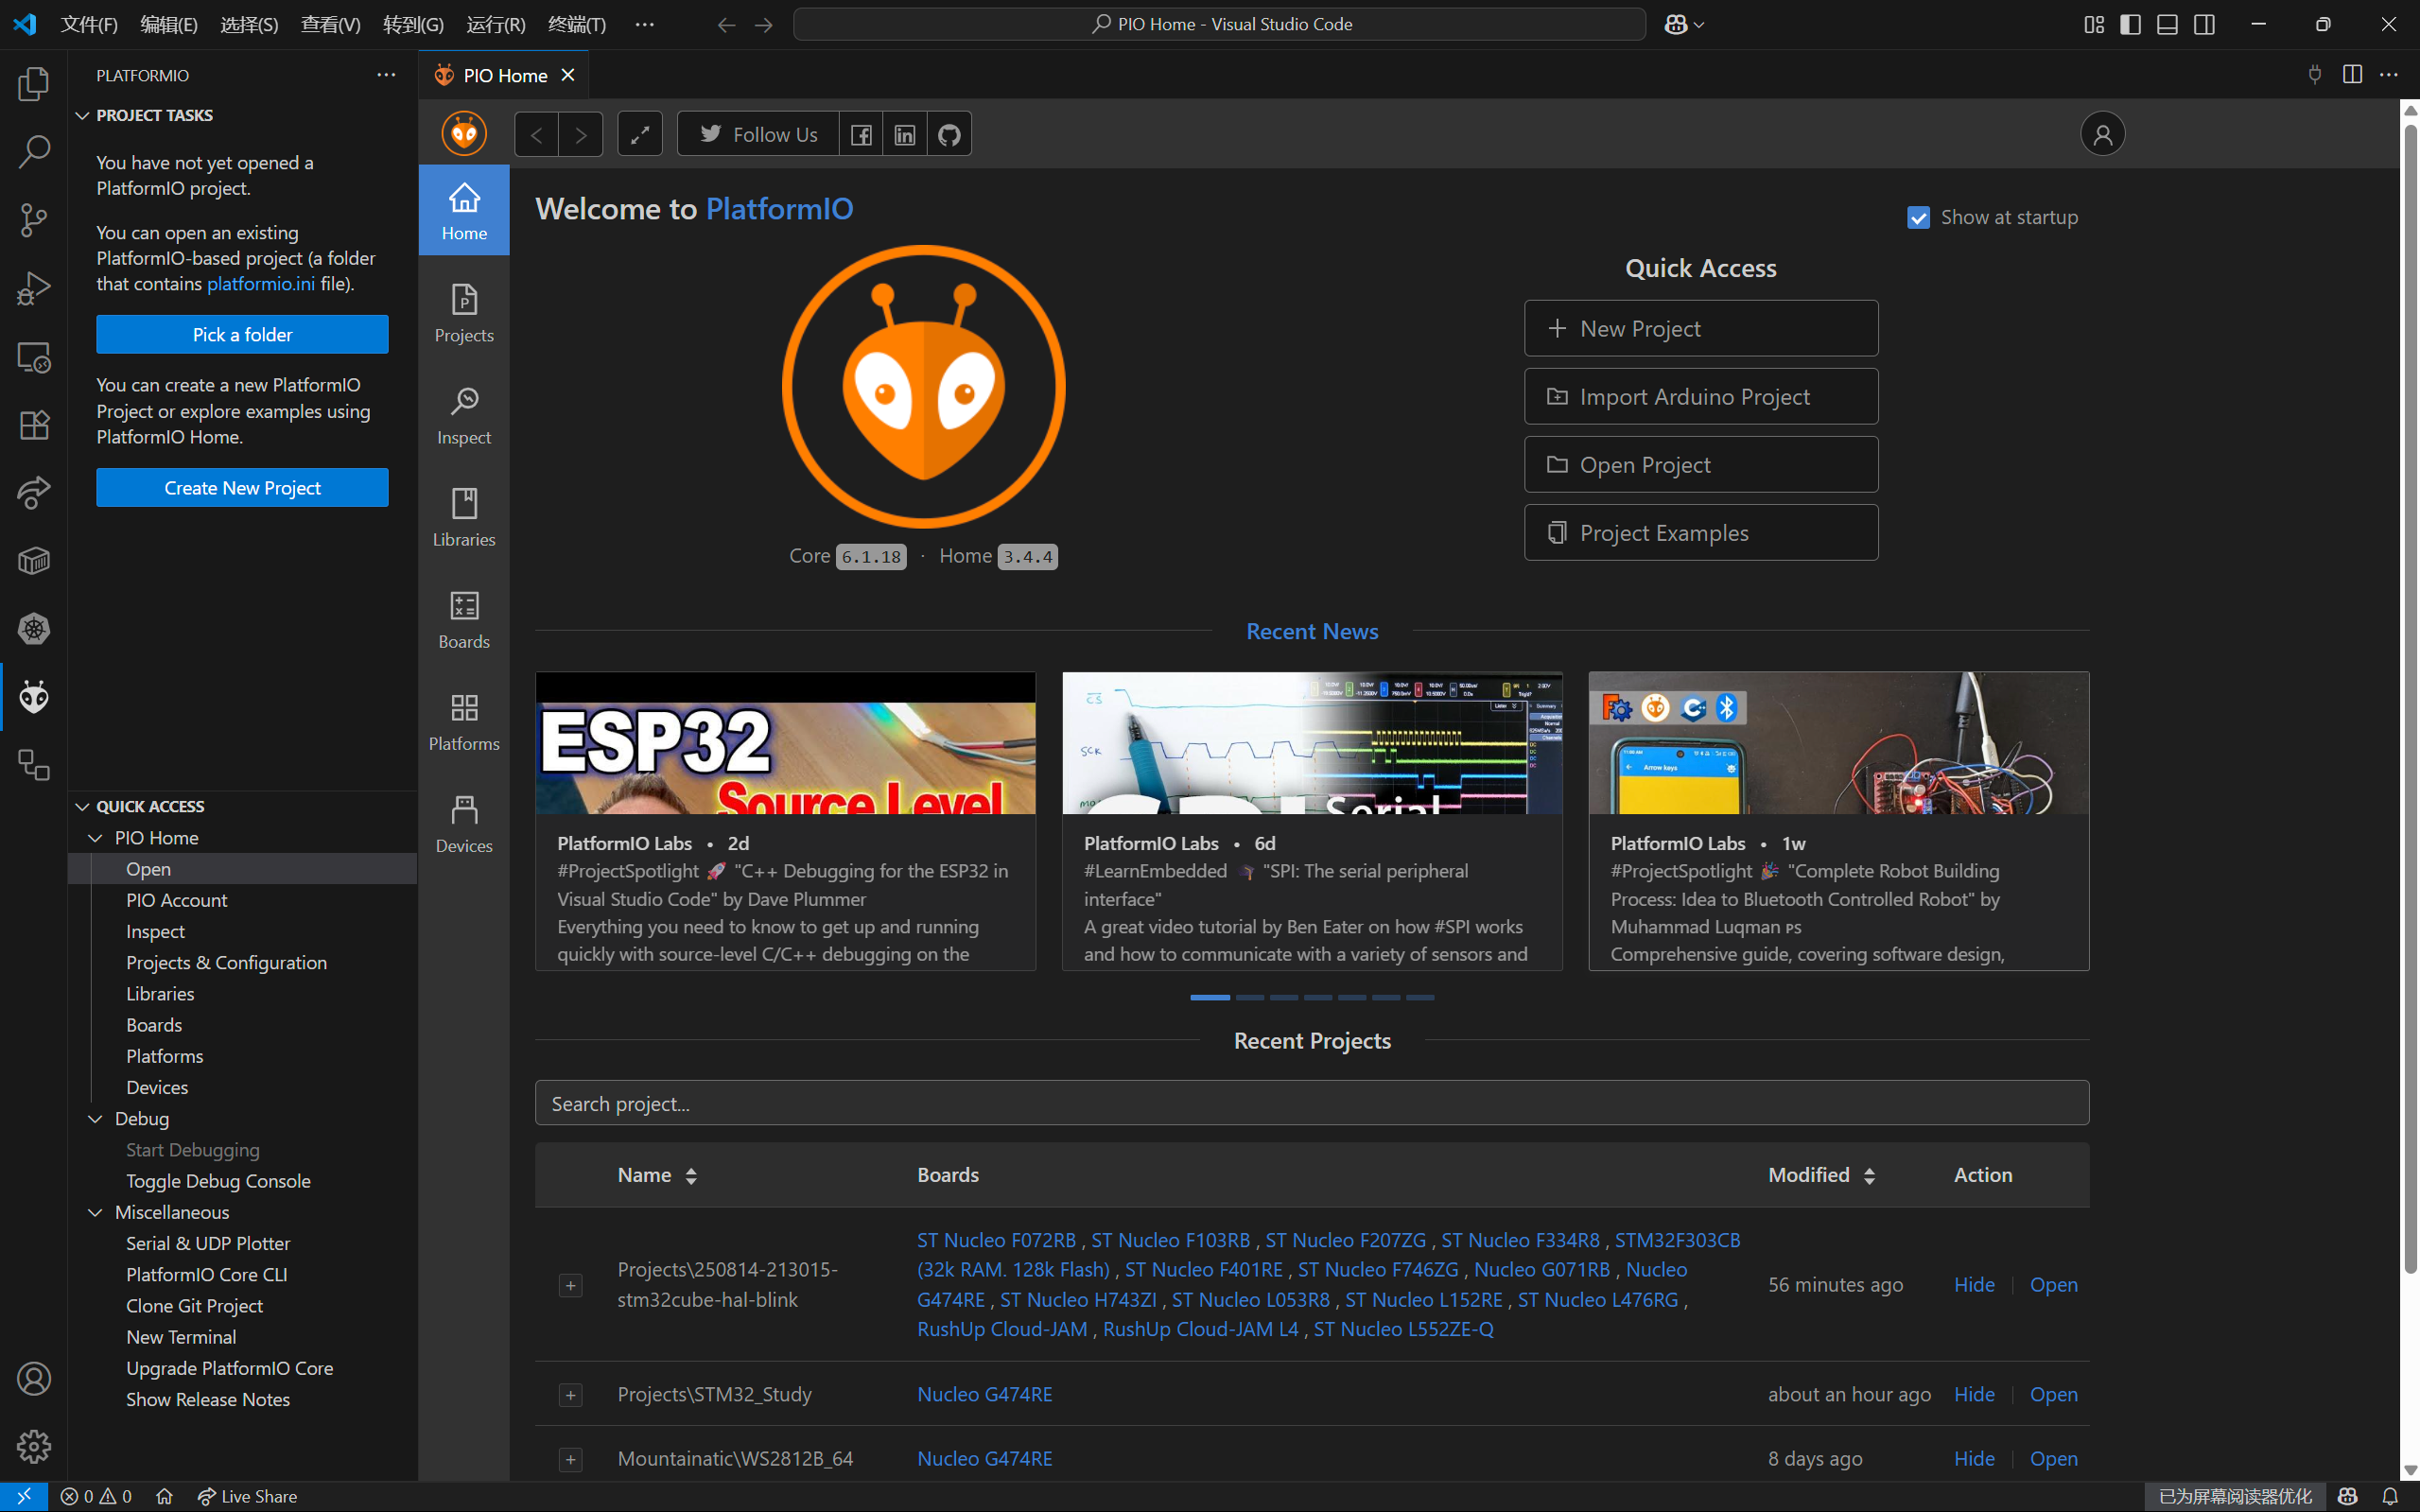Click the vertical scrollbar of PIO Home
The image size is (2420, 1512).
pos(2410,700)
